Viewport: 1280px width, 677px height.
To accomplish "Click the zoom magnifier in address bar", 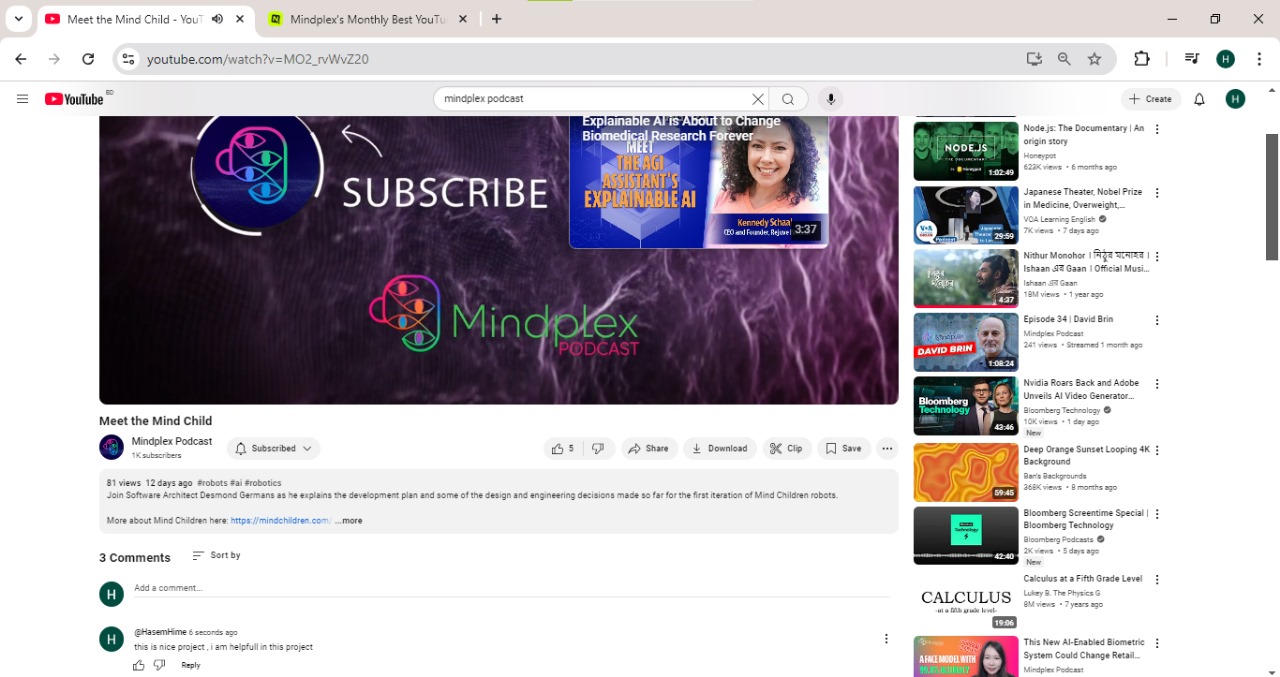I will (1064, 59).
